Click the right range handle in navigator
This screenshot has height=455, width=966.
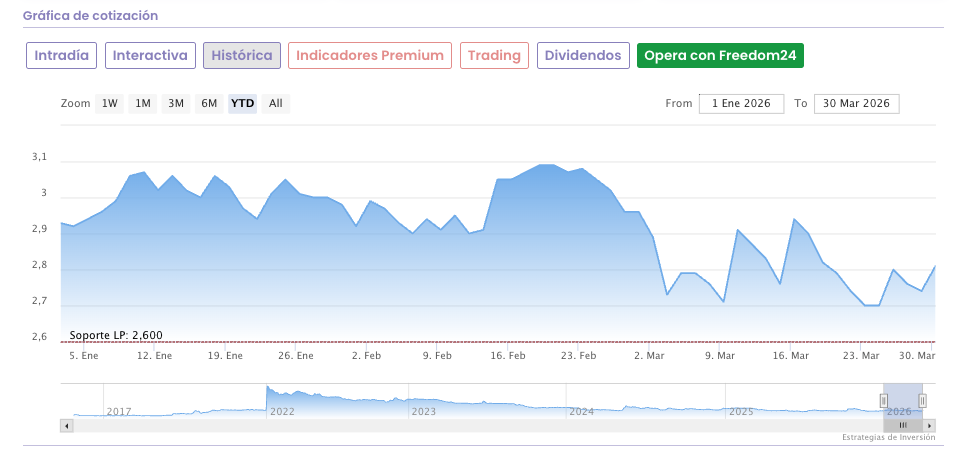[x=922, y=400]
